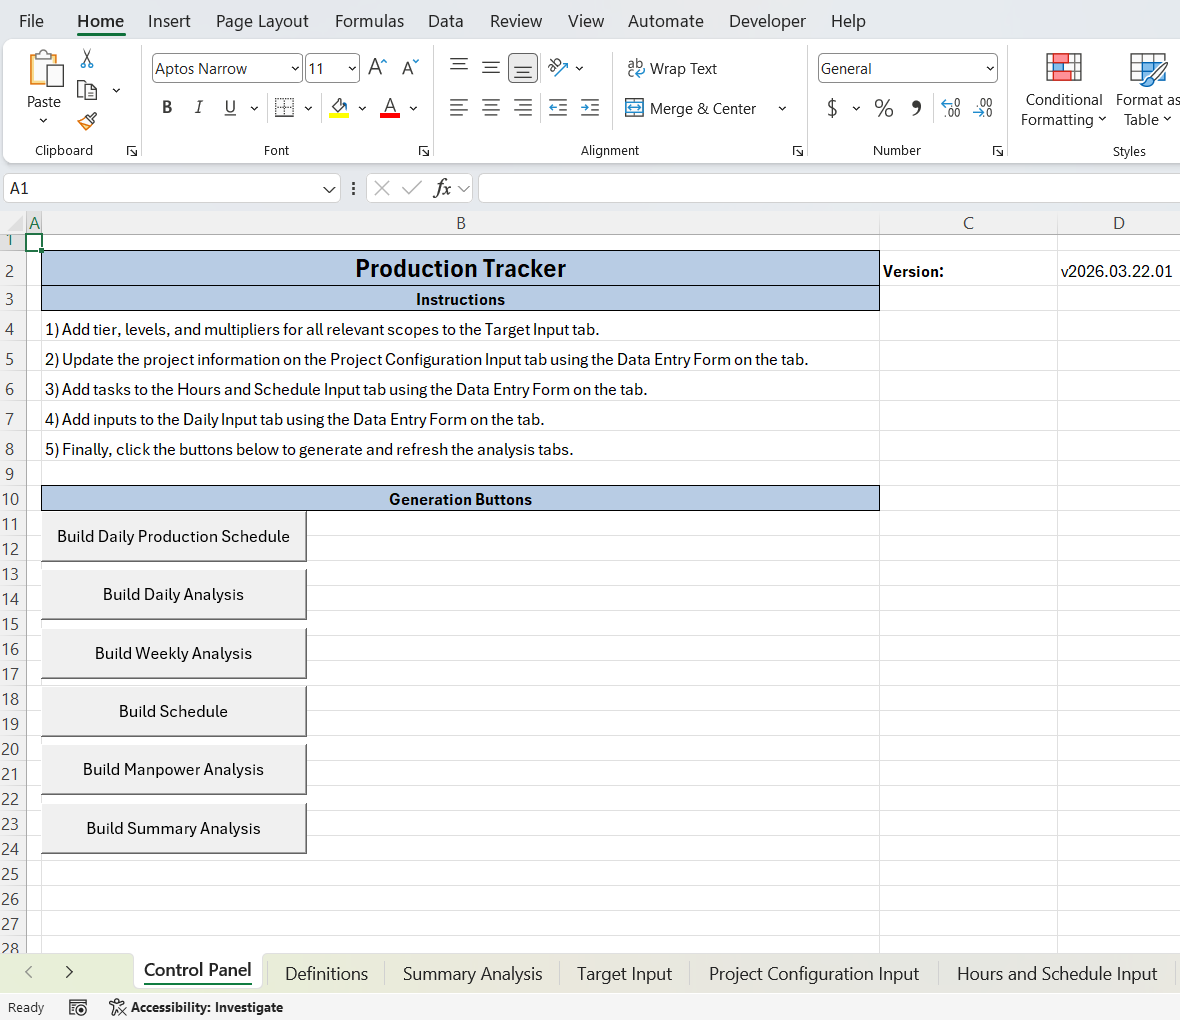Increase decimal places
The width and height of the screenshot is (1180, 1020).
click(x=950, y=108)
